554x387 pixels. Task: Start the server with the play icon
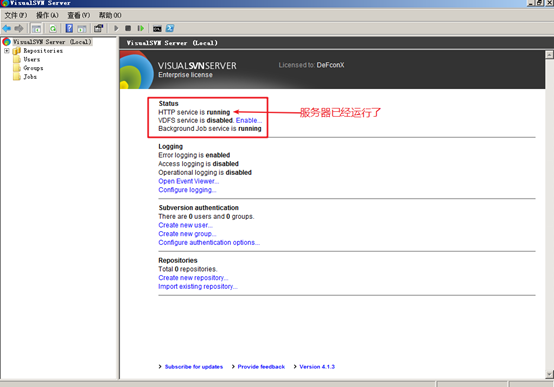[116, 28]
